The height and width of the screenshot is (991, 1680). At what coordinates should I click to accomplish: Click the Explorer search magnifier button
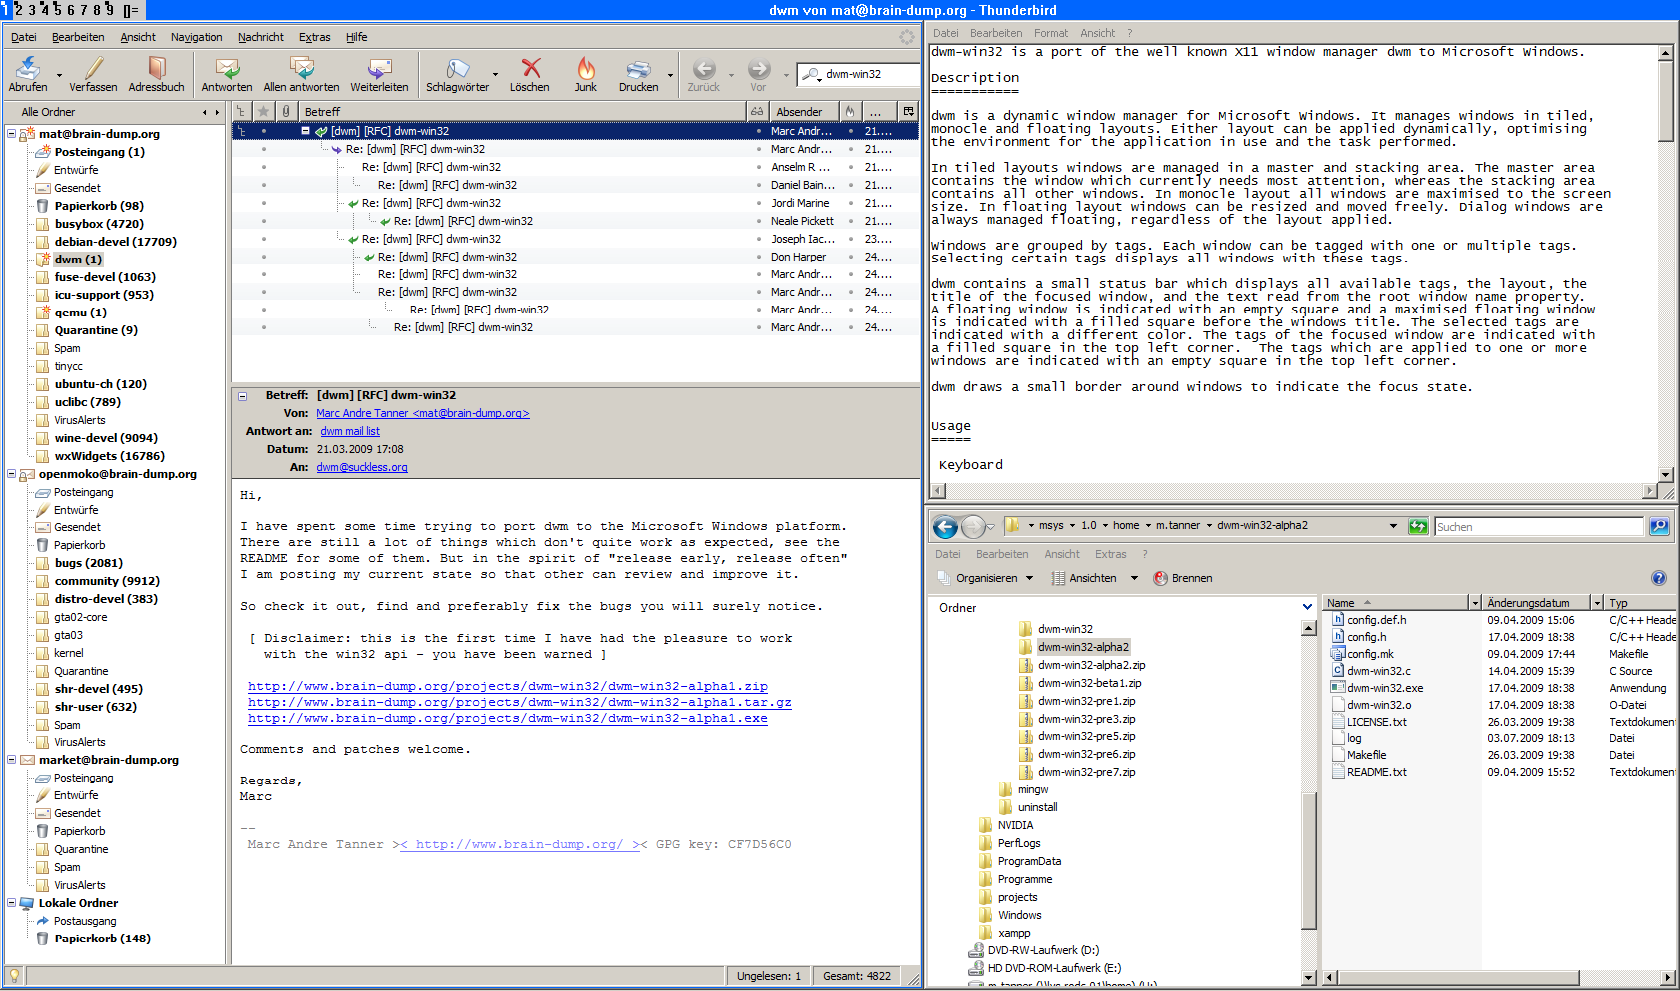click(x=1659, y=526)
